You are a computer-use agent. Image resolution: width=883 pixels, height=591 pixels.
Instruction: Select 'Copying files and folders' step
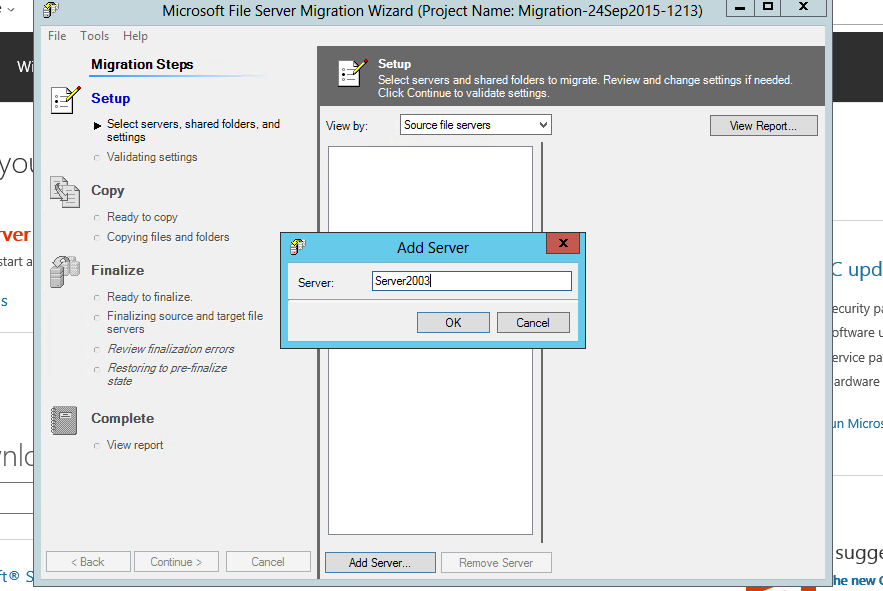168,237
